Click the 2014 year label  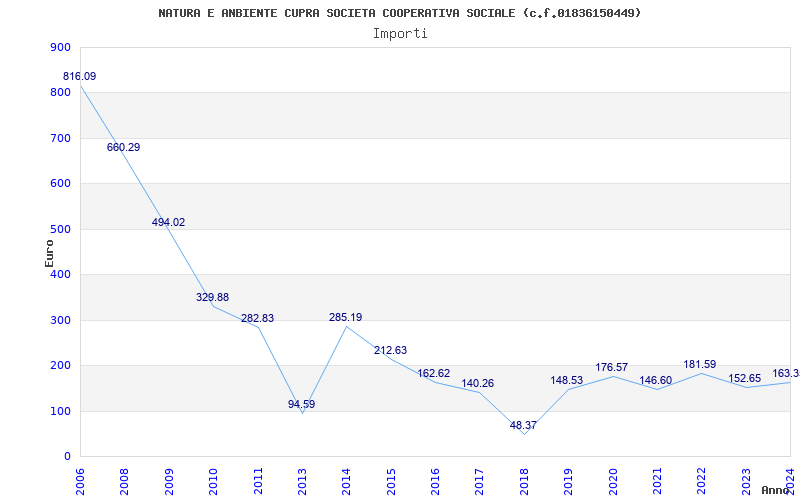346,481
